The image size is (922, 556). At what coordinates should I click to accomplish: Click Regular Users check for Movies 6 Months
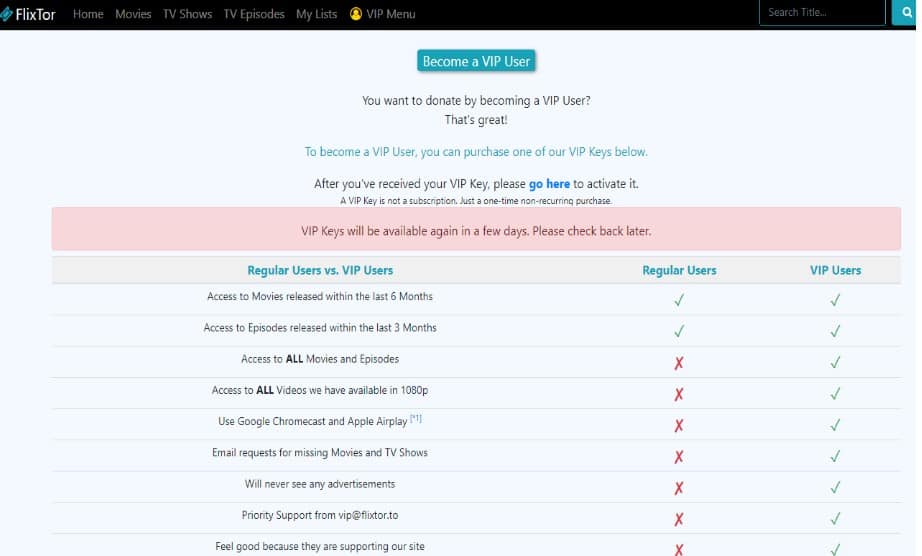679,300
